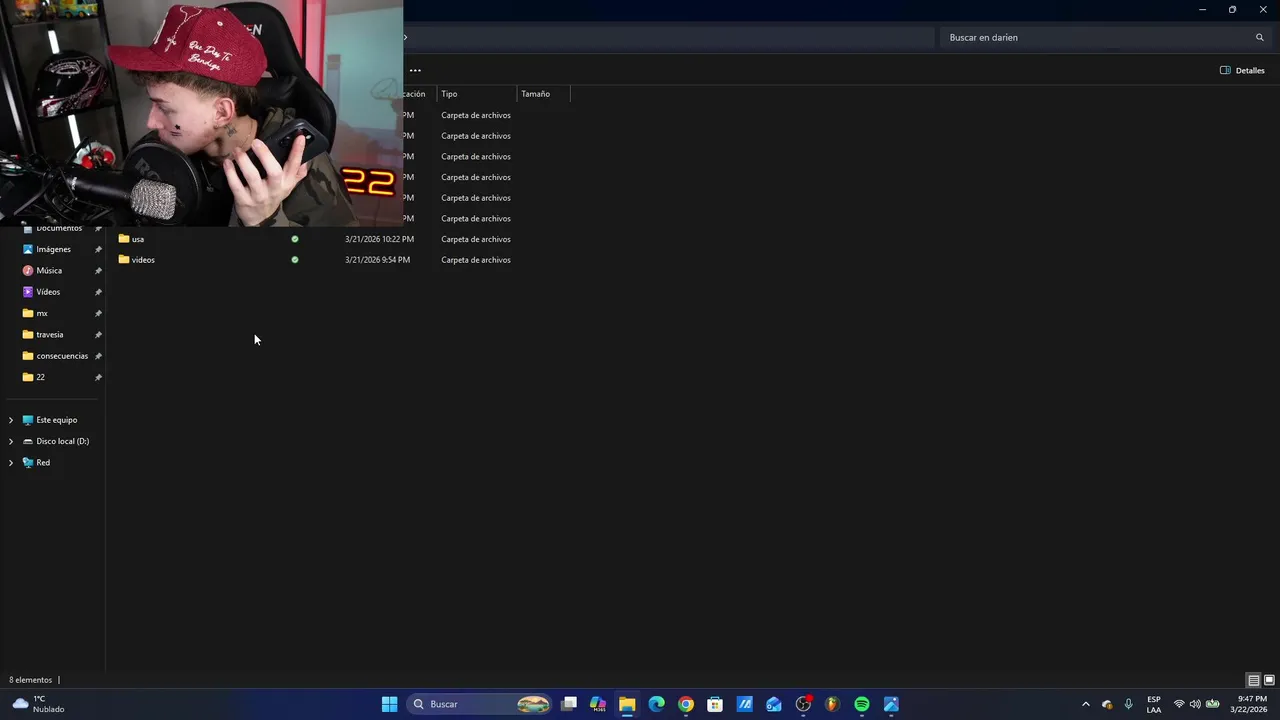Open the 22 pinned folder
The image size is (1280, 720).
pos(40,377)
